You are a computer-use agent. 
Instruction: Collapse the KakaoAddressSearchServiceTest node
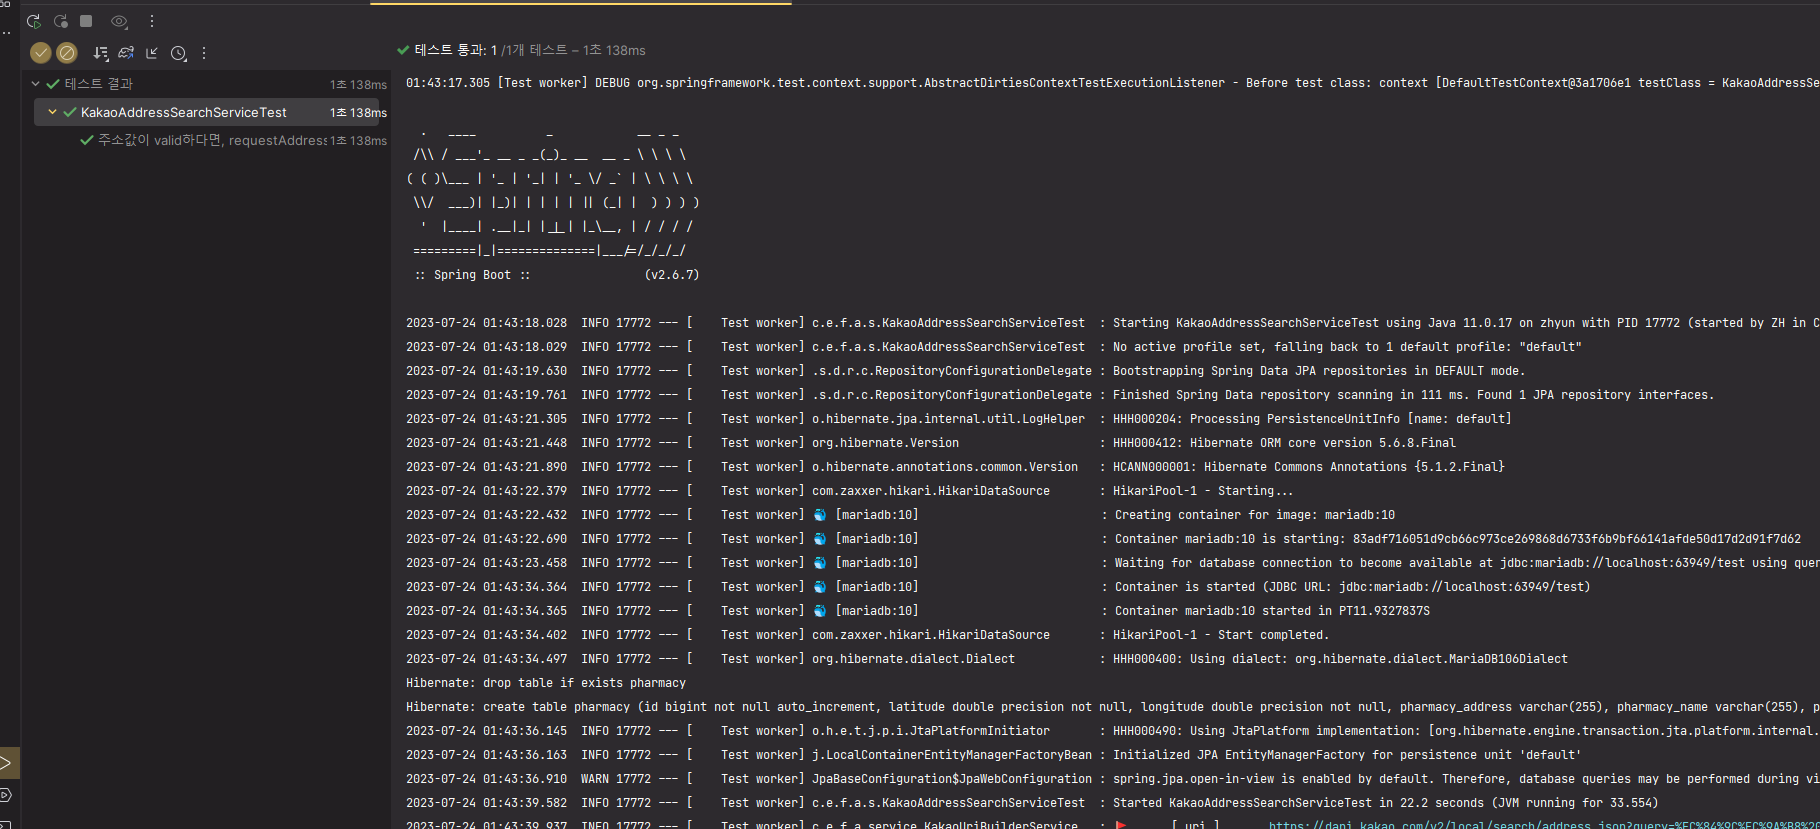click(x=52, y=112)
